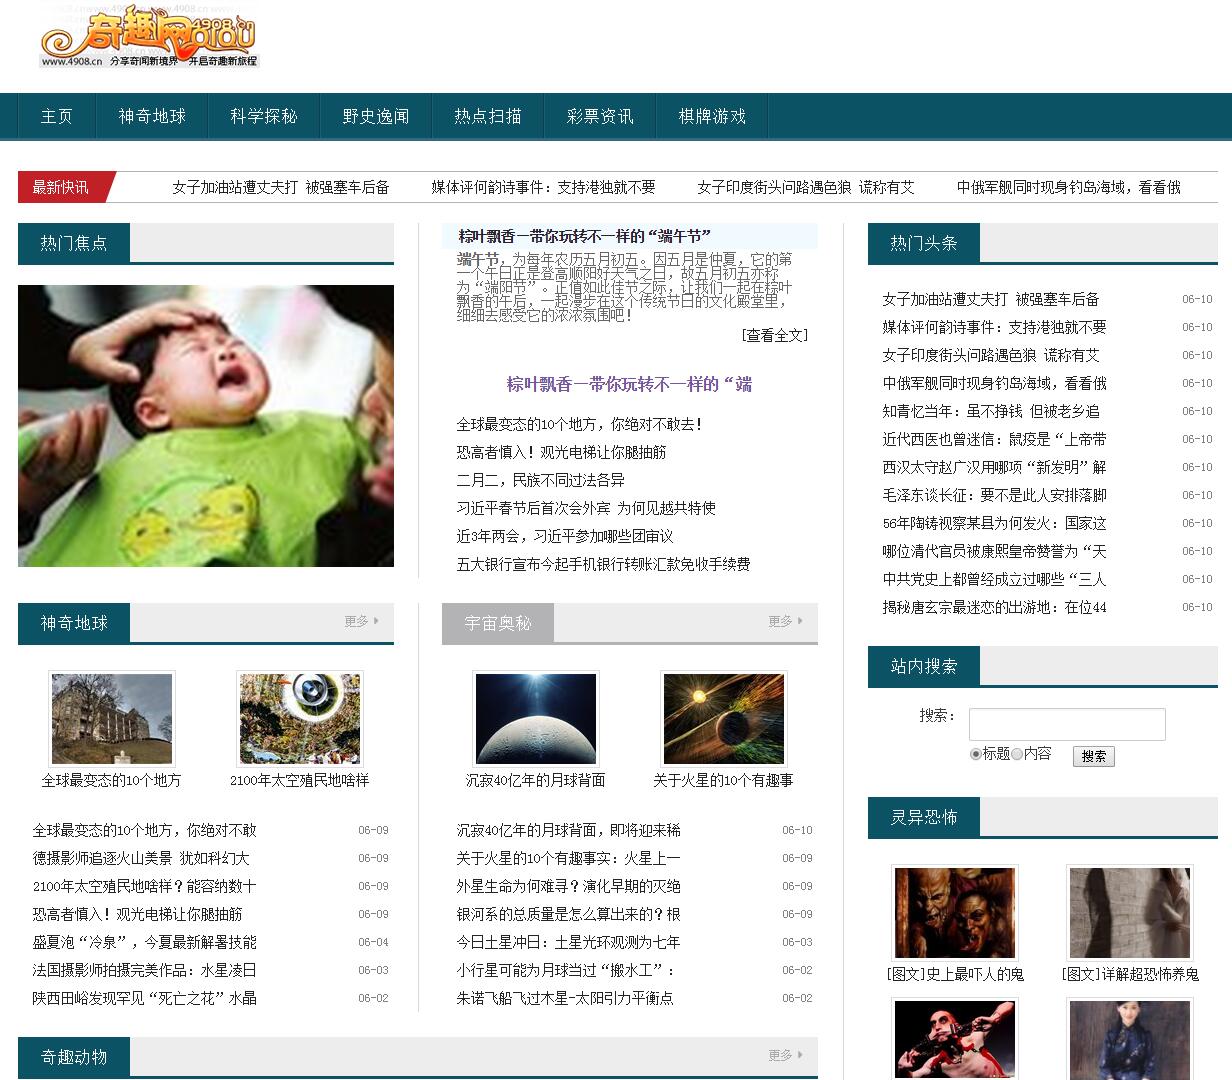Image resolution: width=1232 pixels, height=1080 pixels.
Task: Open thumbnail 详解超恐怖养鬼
Action: pos(1130,913)
